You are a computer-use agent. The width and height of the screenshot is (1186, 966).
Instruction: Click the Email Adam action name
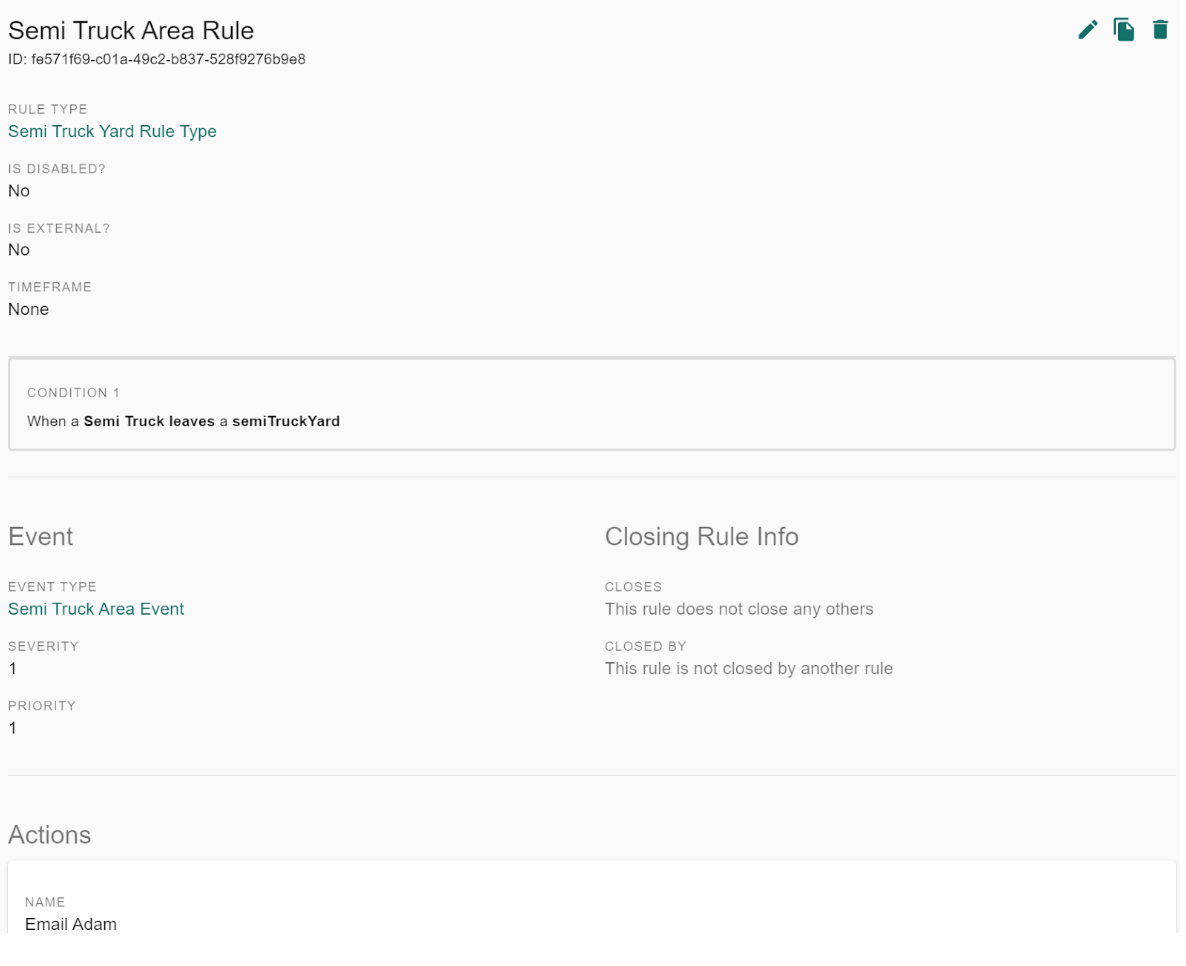pyautogui.click(x=71, y=924)
